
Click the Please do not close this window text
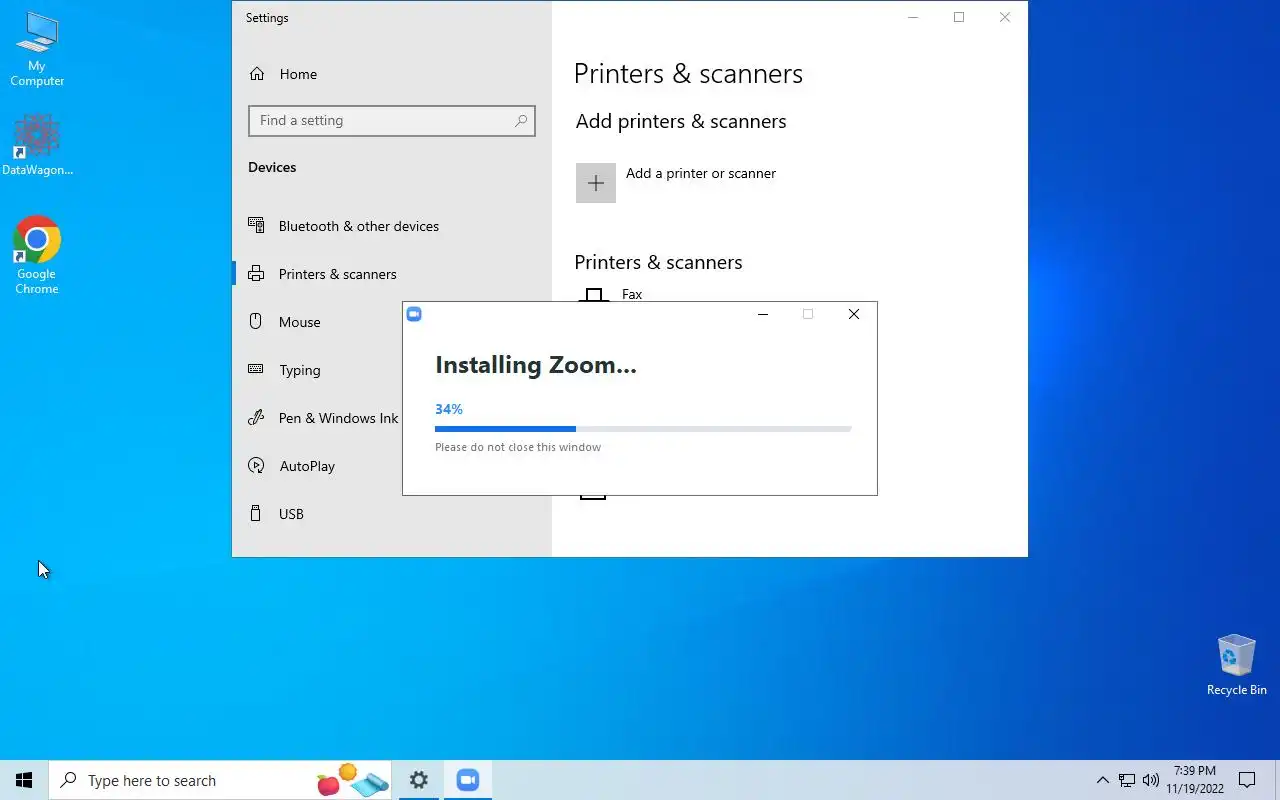[518, 447]
